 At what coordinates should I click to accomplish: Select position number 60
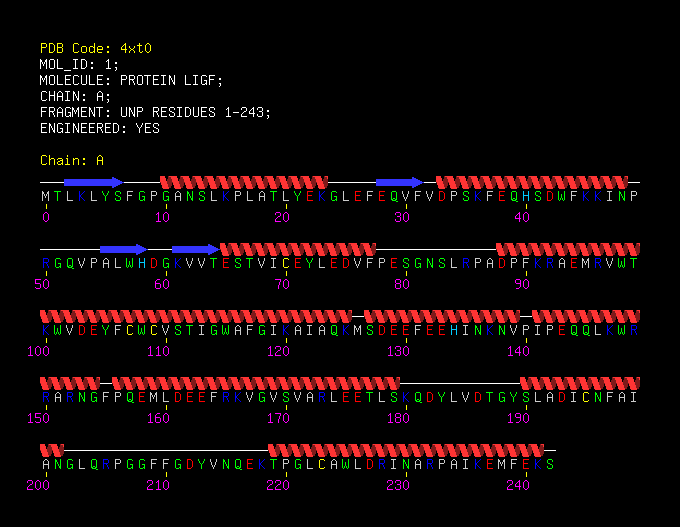pos(162,284)
